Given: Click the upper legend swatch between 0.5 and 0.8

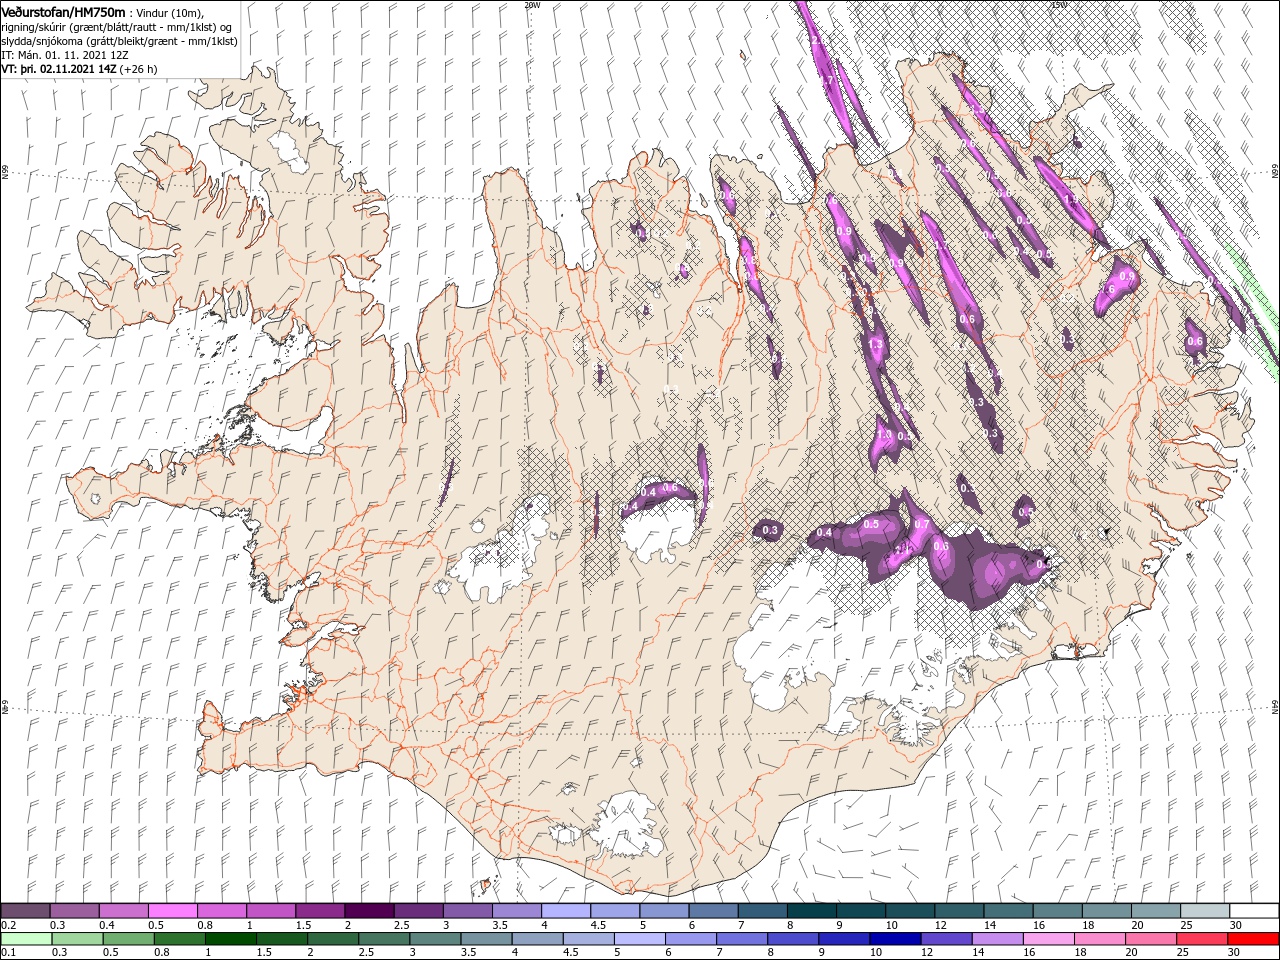Looking at the screenshot, I should [172, 910].
